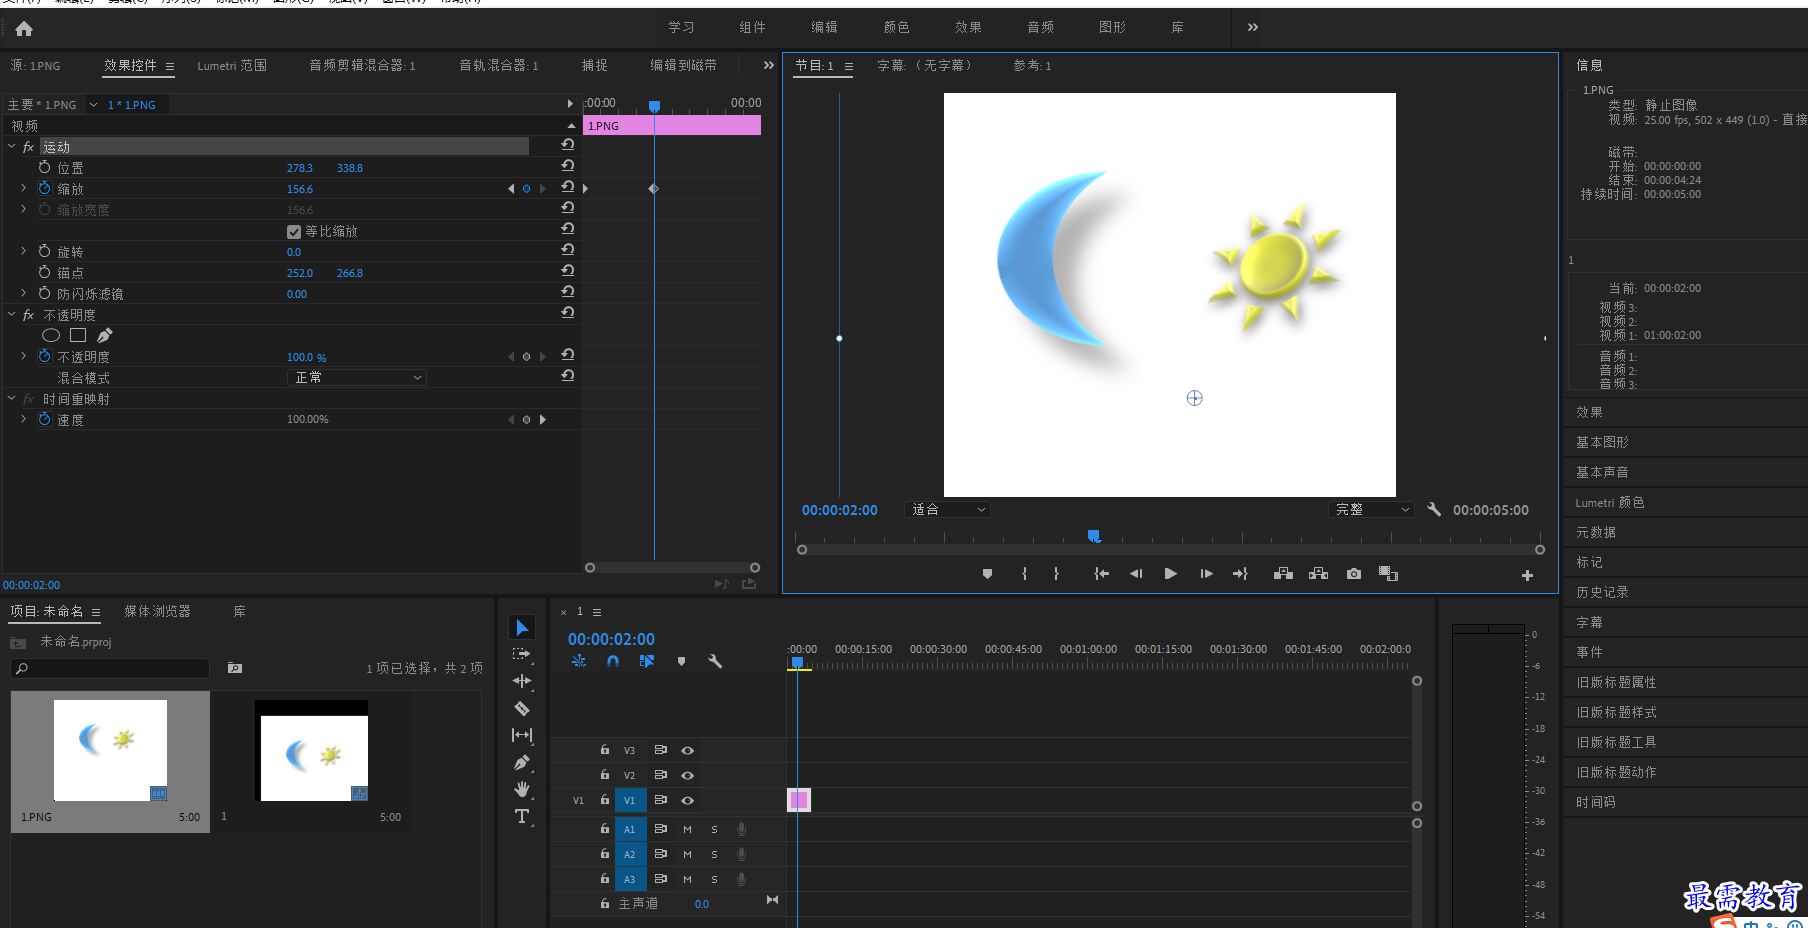The height and width of the screenshot is (928, 1808).
Task: Collapse the 运动 motion effect
Action: tap(12, 147)
